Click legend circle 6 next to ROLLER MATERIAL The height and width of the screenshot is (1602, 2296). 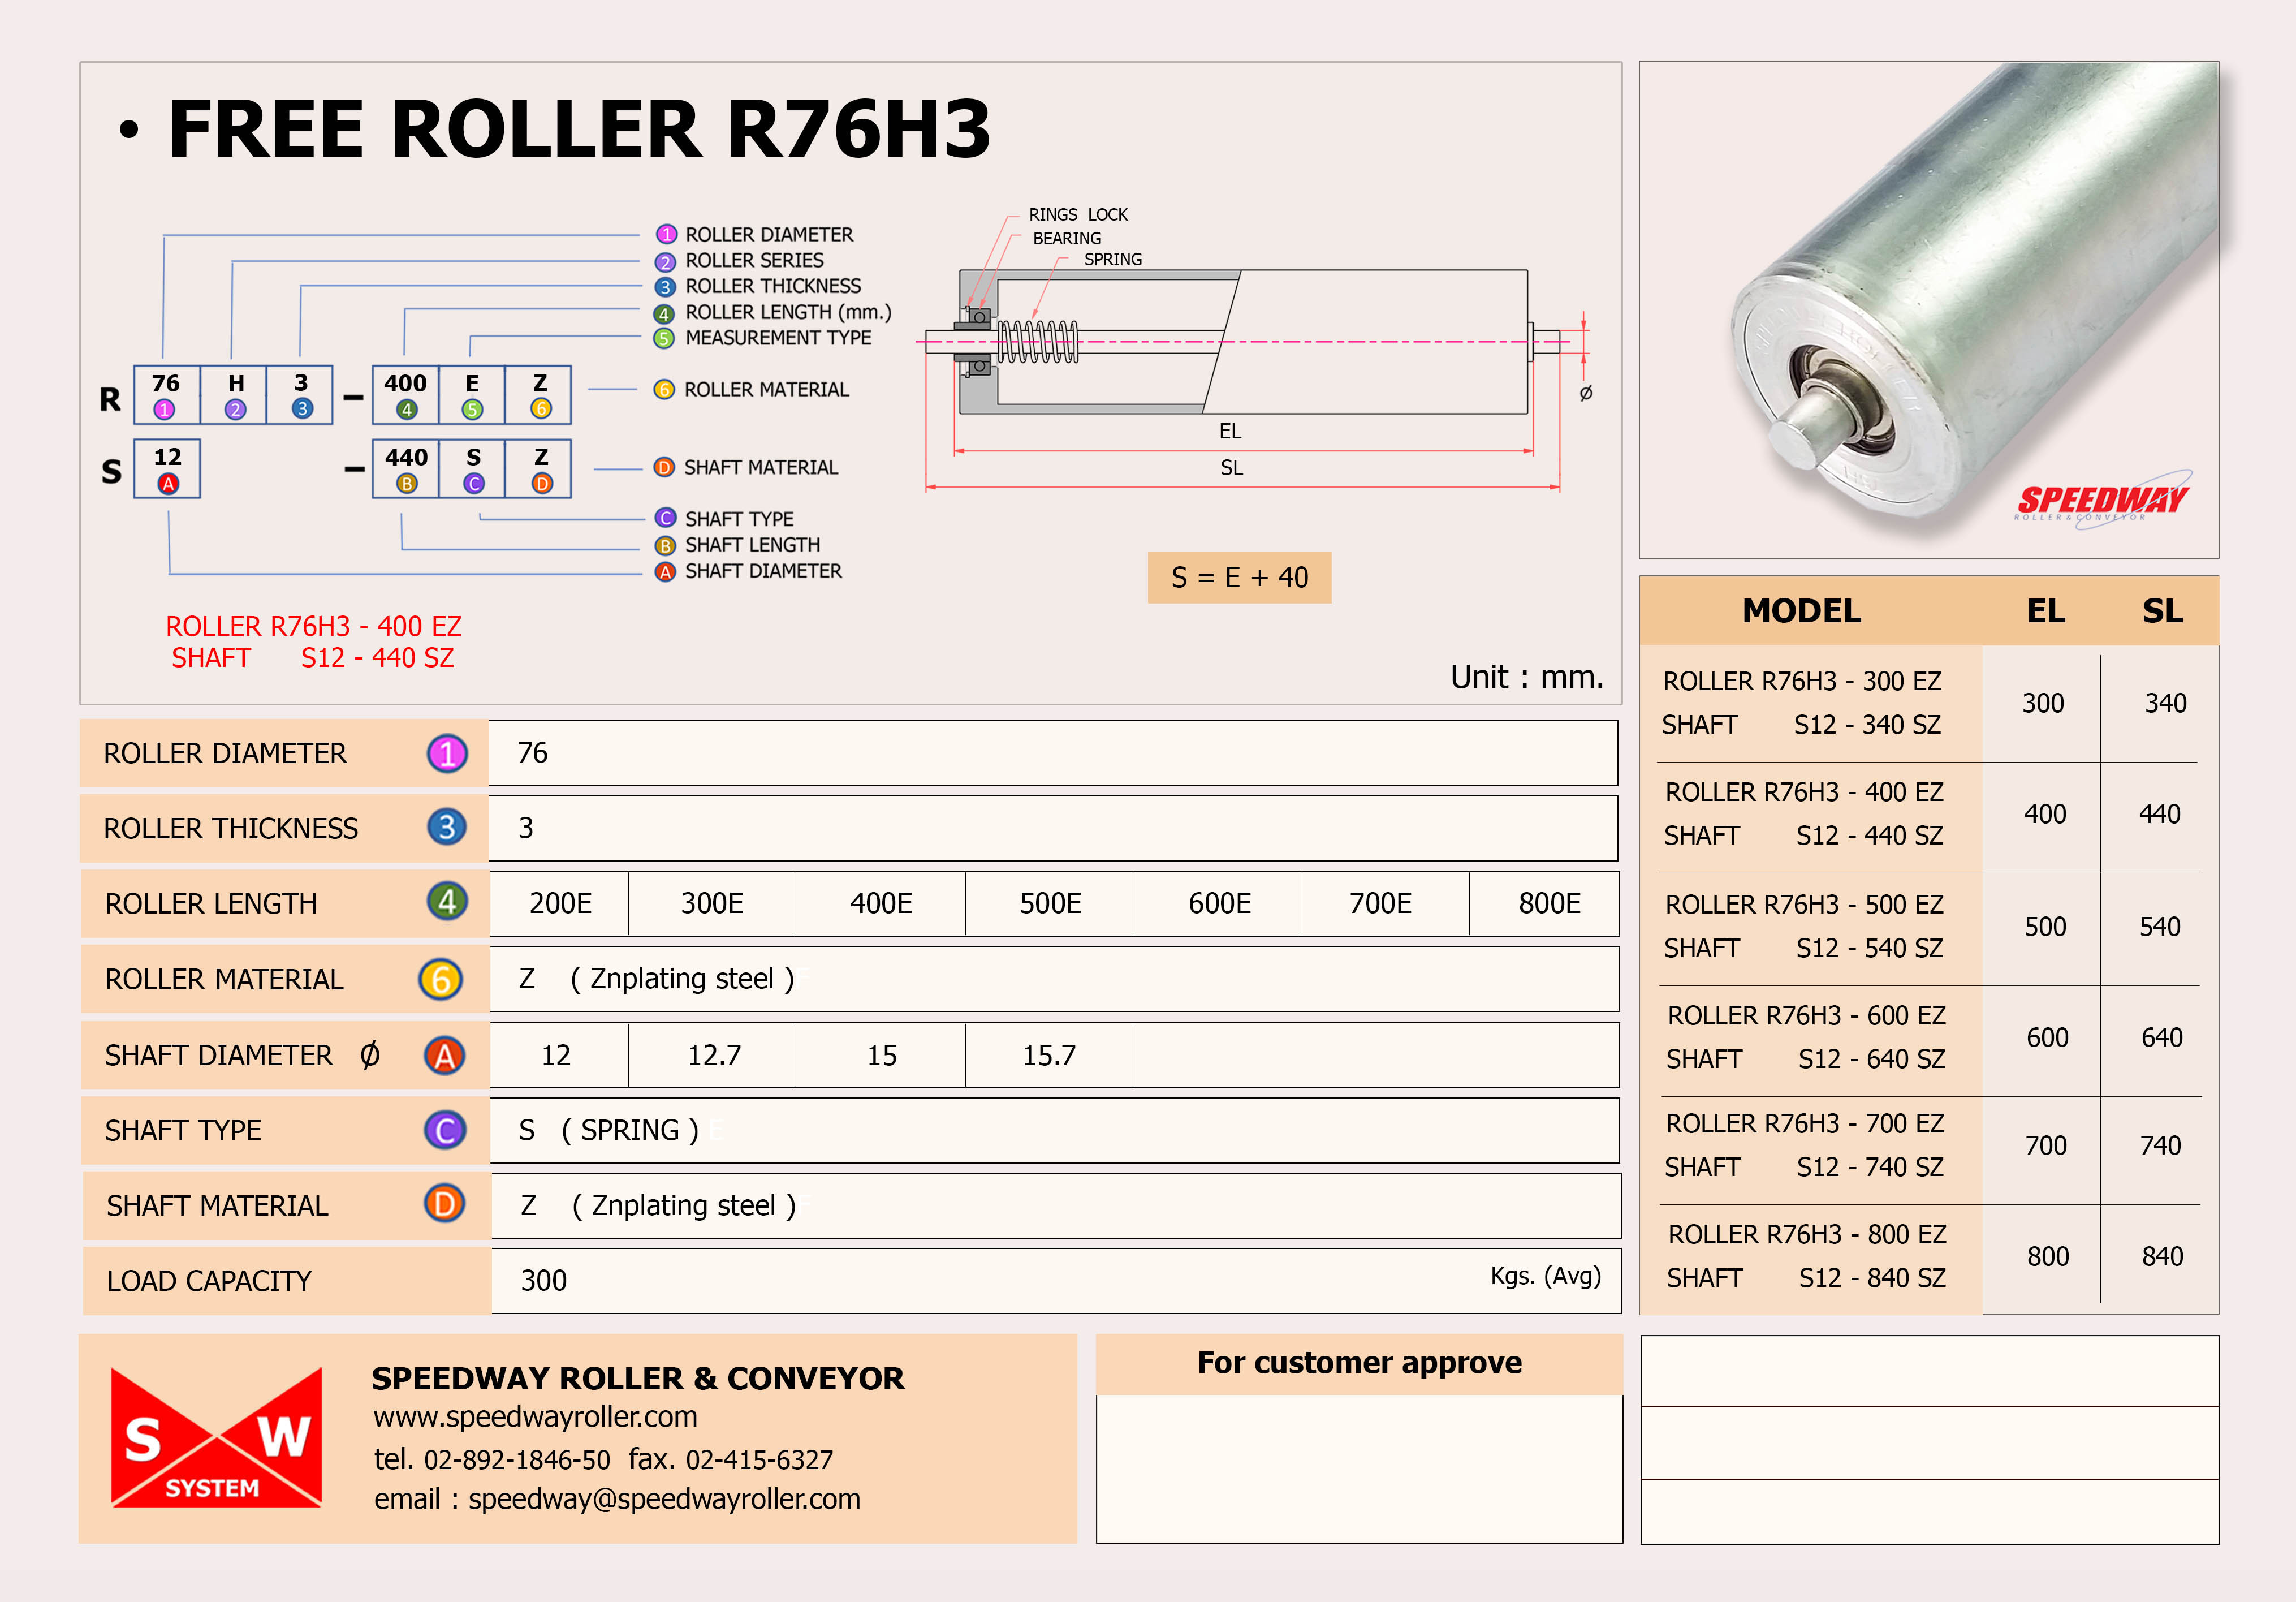click(x=664, y=390)
